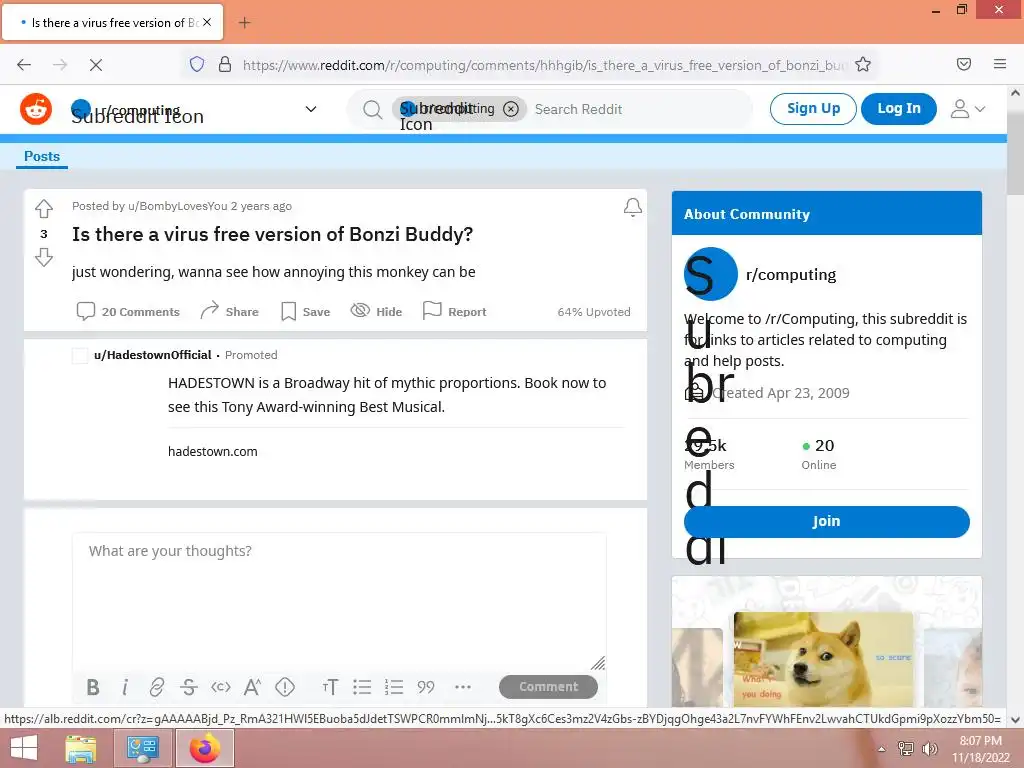Insert a link in comment editor

[x=157, y=687]
